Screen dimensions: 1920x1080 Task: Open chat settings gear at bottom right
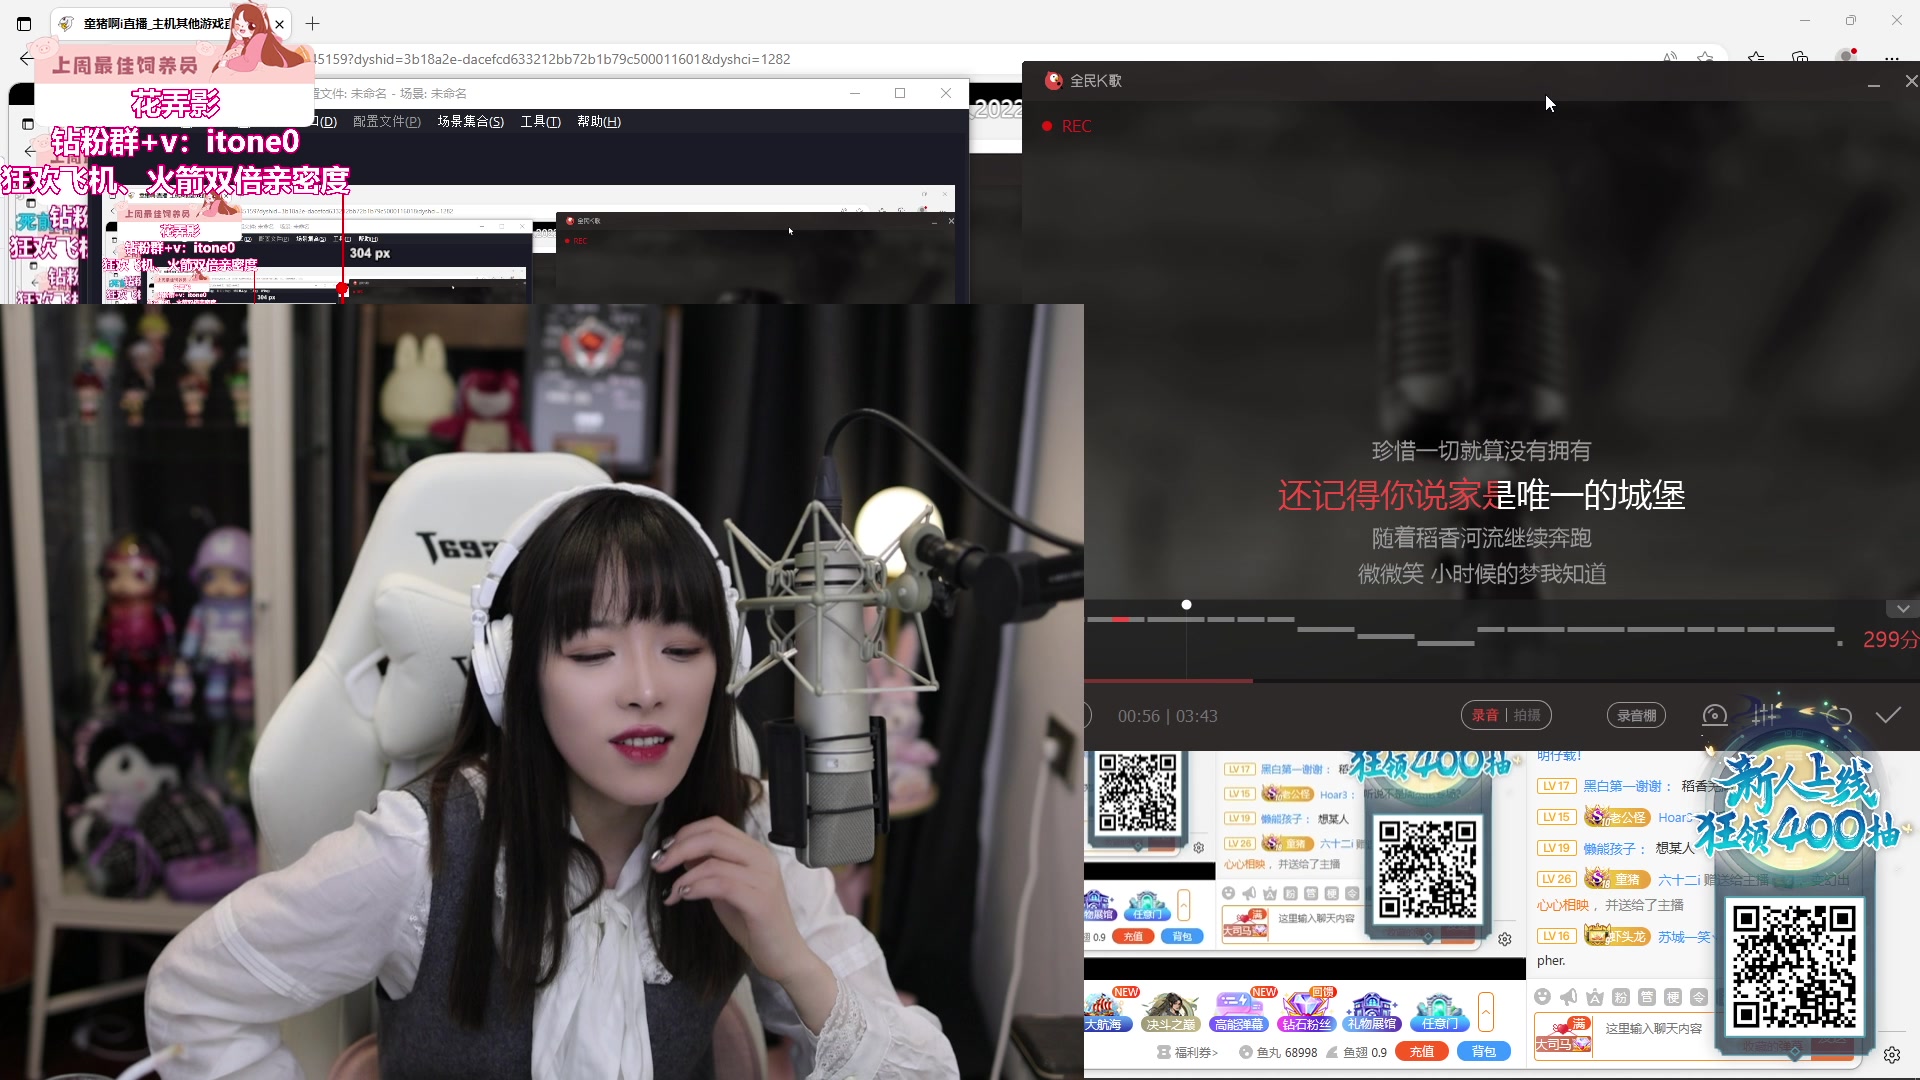[1891, 1054]
